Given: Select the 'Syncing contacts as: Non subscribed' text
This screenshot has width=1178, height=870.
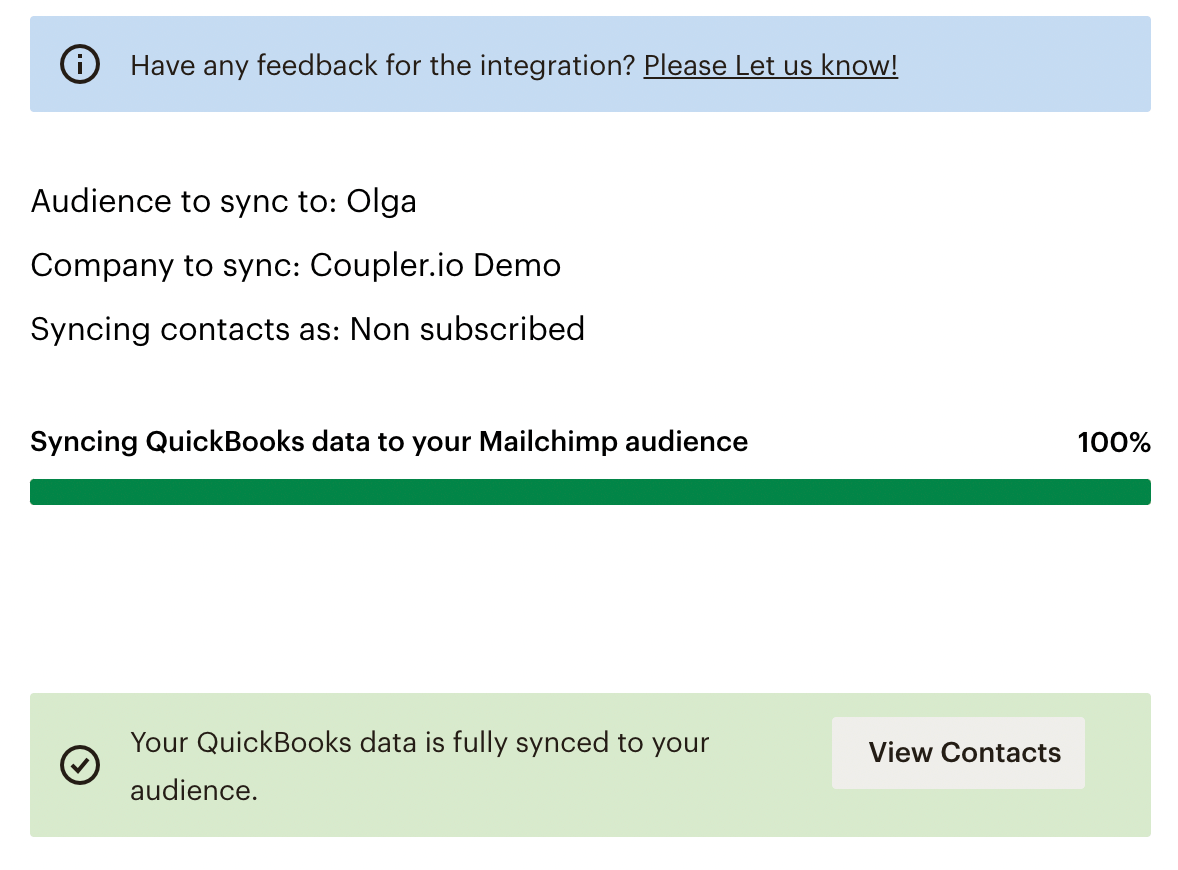Looking at the screenshot, I should (307, 329).
